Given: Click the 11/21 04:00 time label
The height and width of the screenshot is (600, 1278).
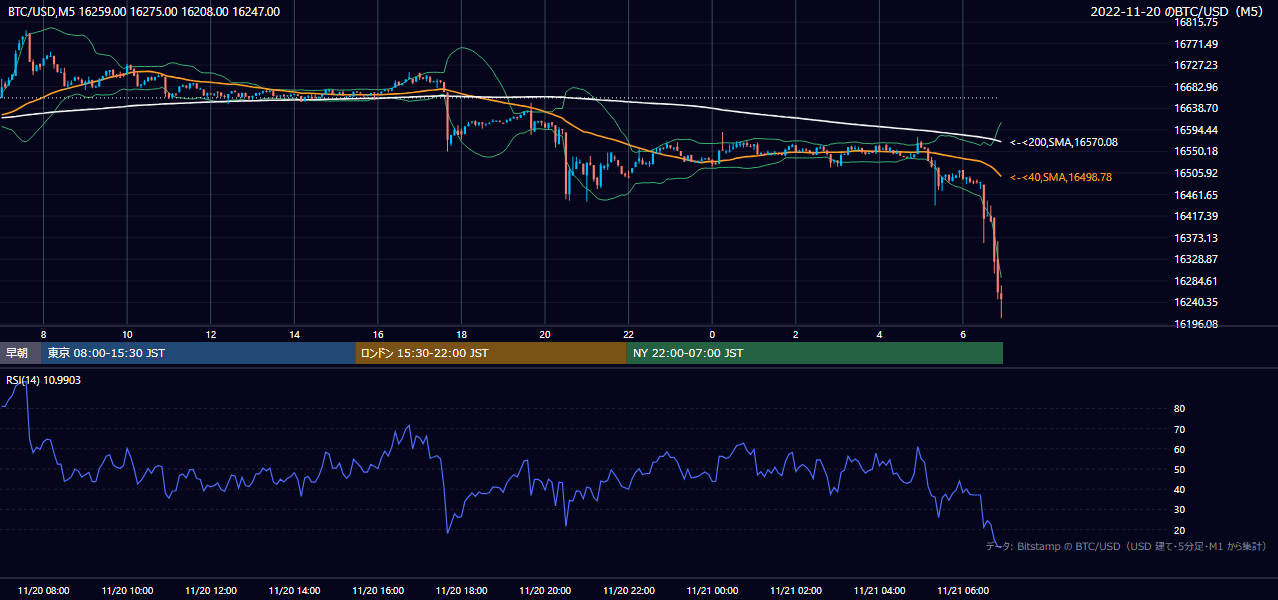Looking at the screenshot, I should coord(879,591).
